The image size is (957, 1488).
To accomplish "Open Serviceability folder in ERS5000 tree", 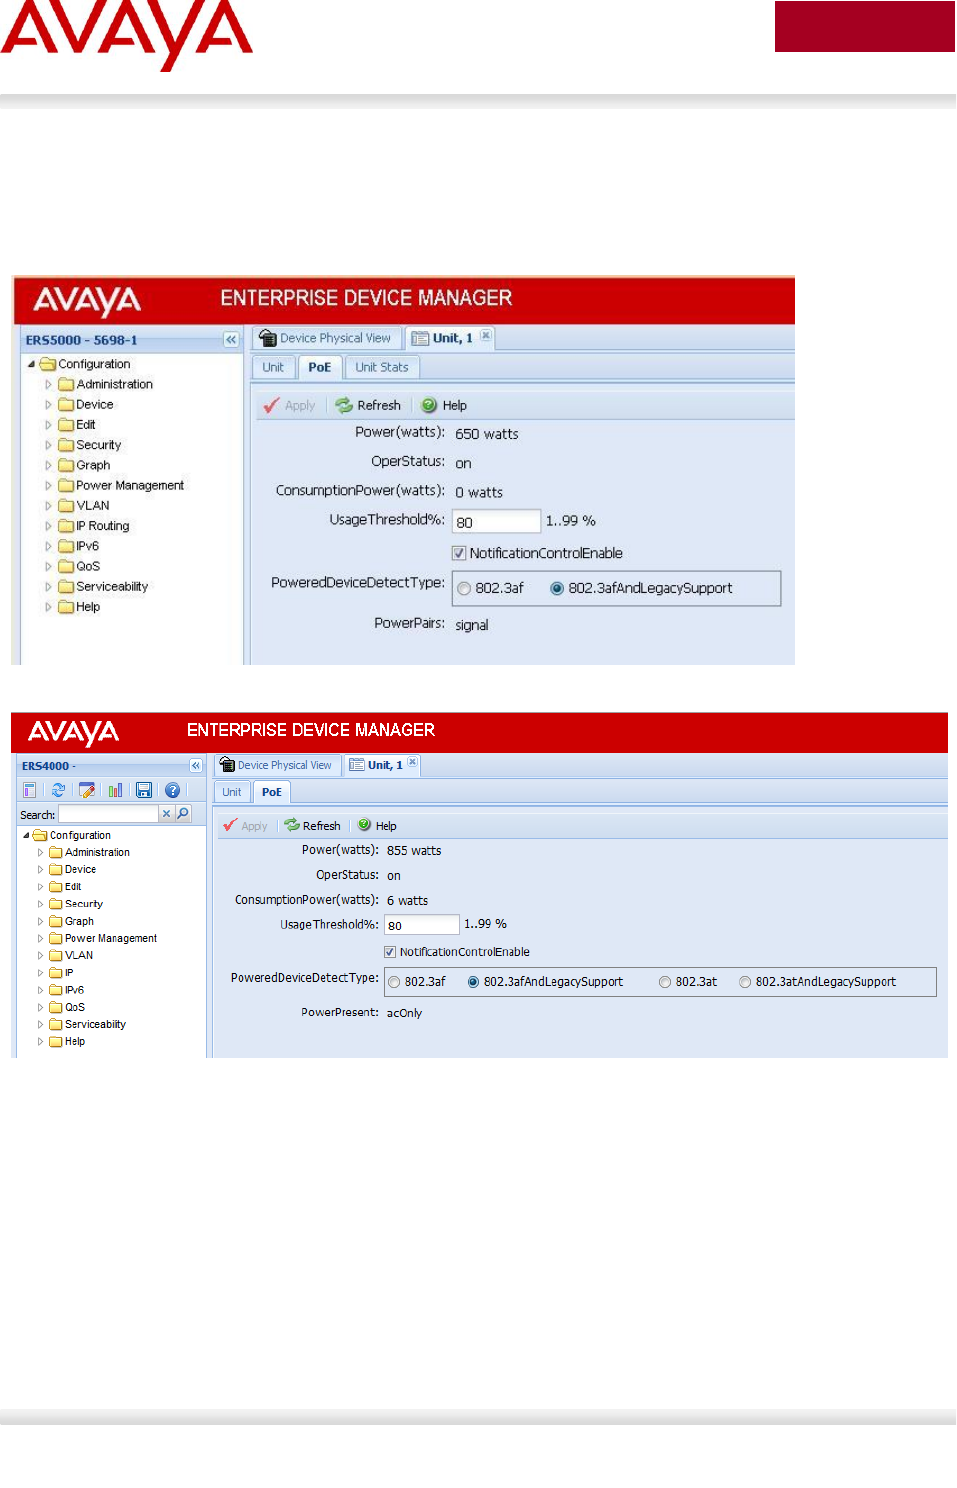I will [103, 587].
